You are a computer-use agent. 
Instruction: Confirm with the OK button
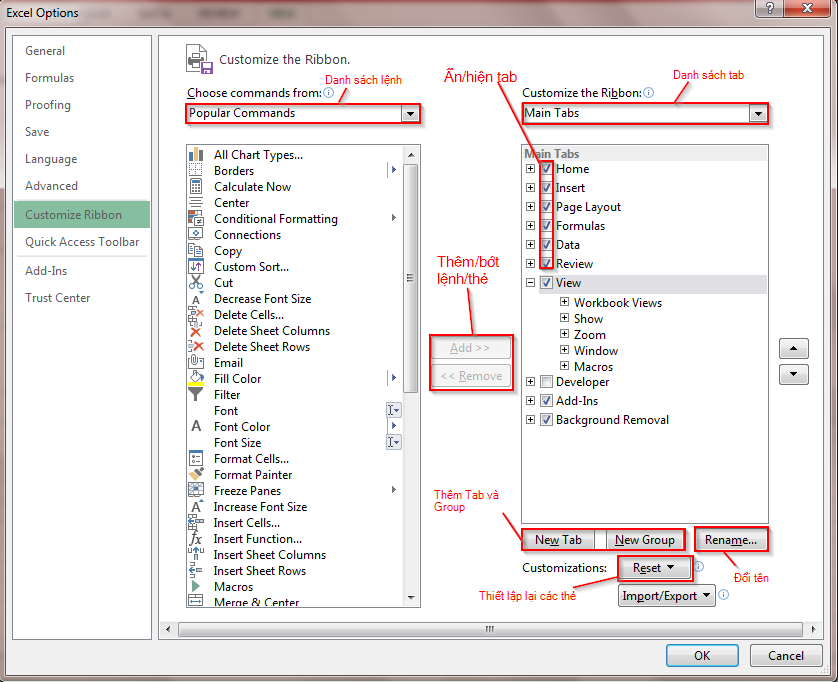point(702,655)
